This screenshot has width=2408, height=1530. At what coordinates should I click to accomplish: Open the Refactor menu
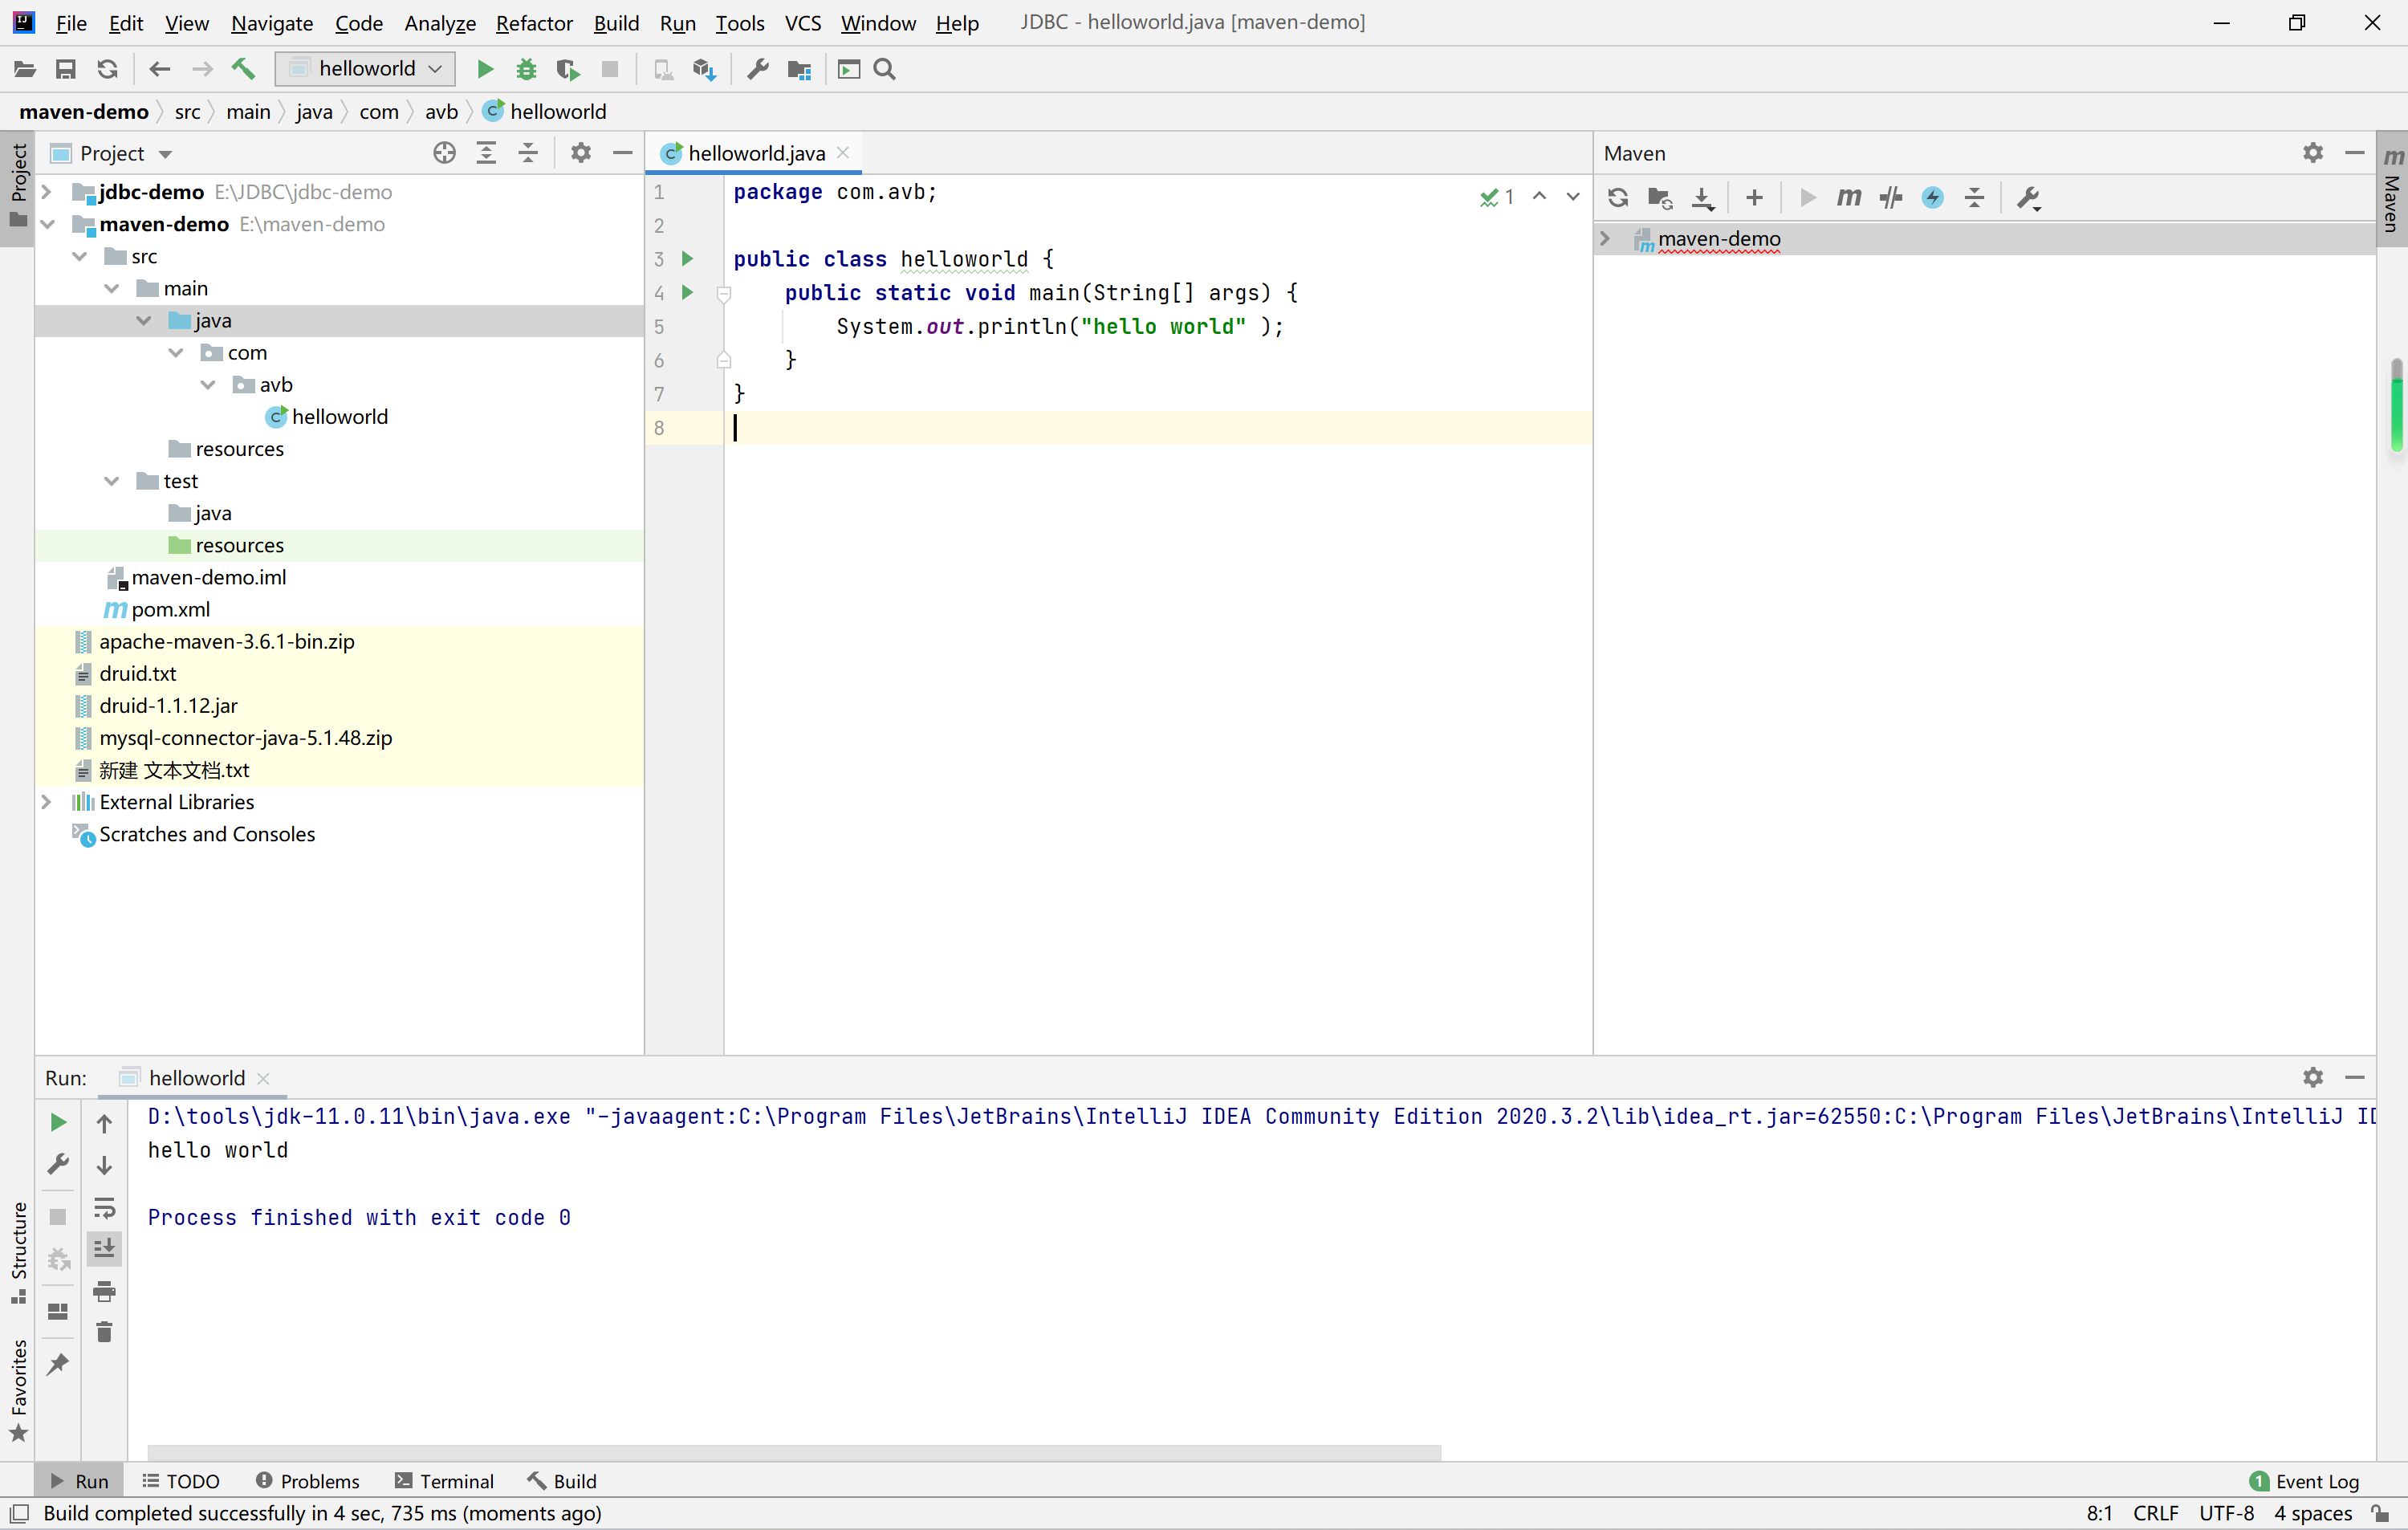[533, 23]
